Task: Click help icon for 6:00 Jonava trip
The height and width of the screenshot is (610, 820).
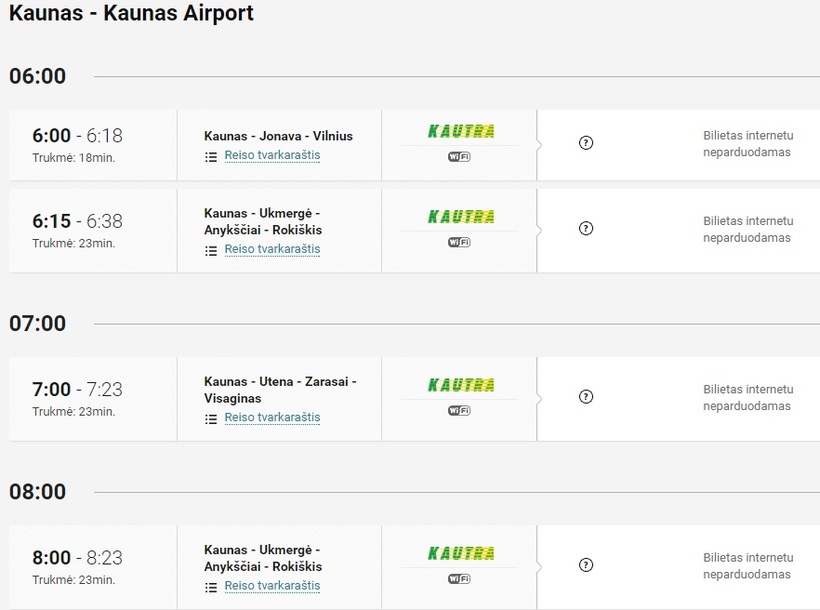Action: click(586, 143)
